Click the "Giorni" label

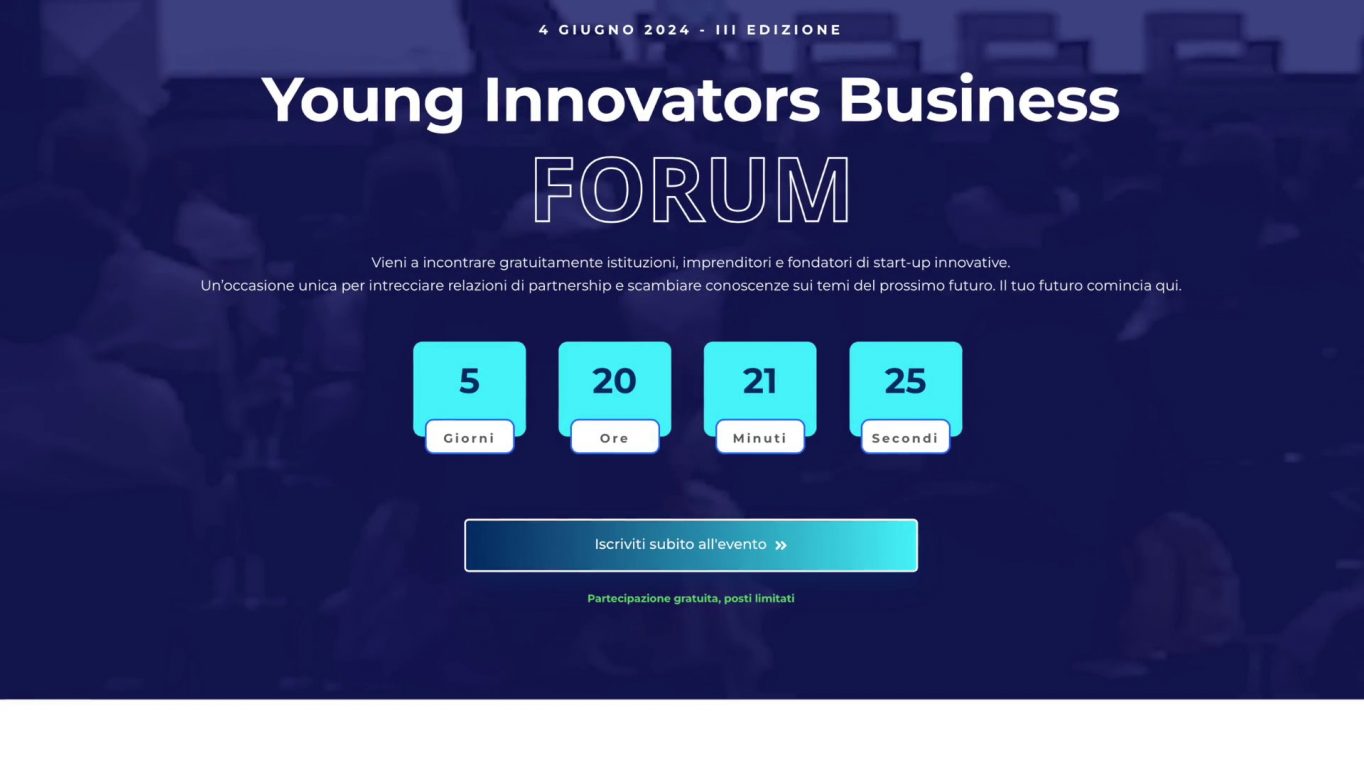469,438
